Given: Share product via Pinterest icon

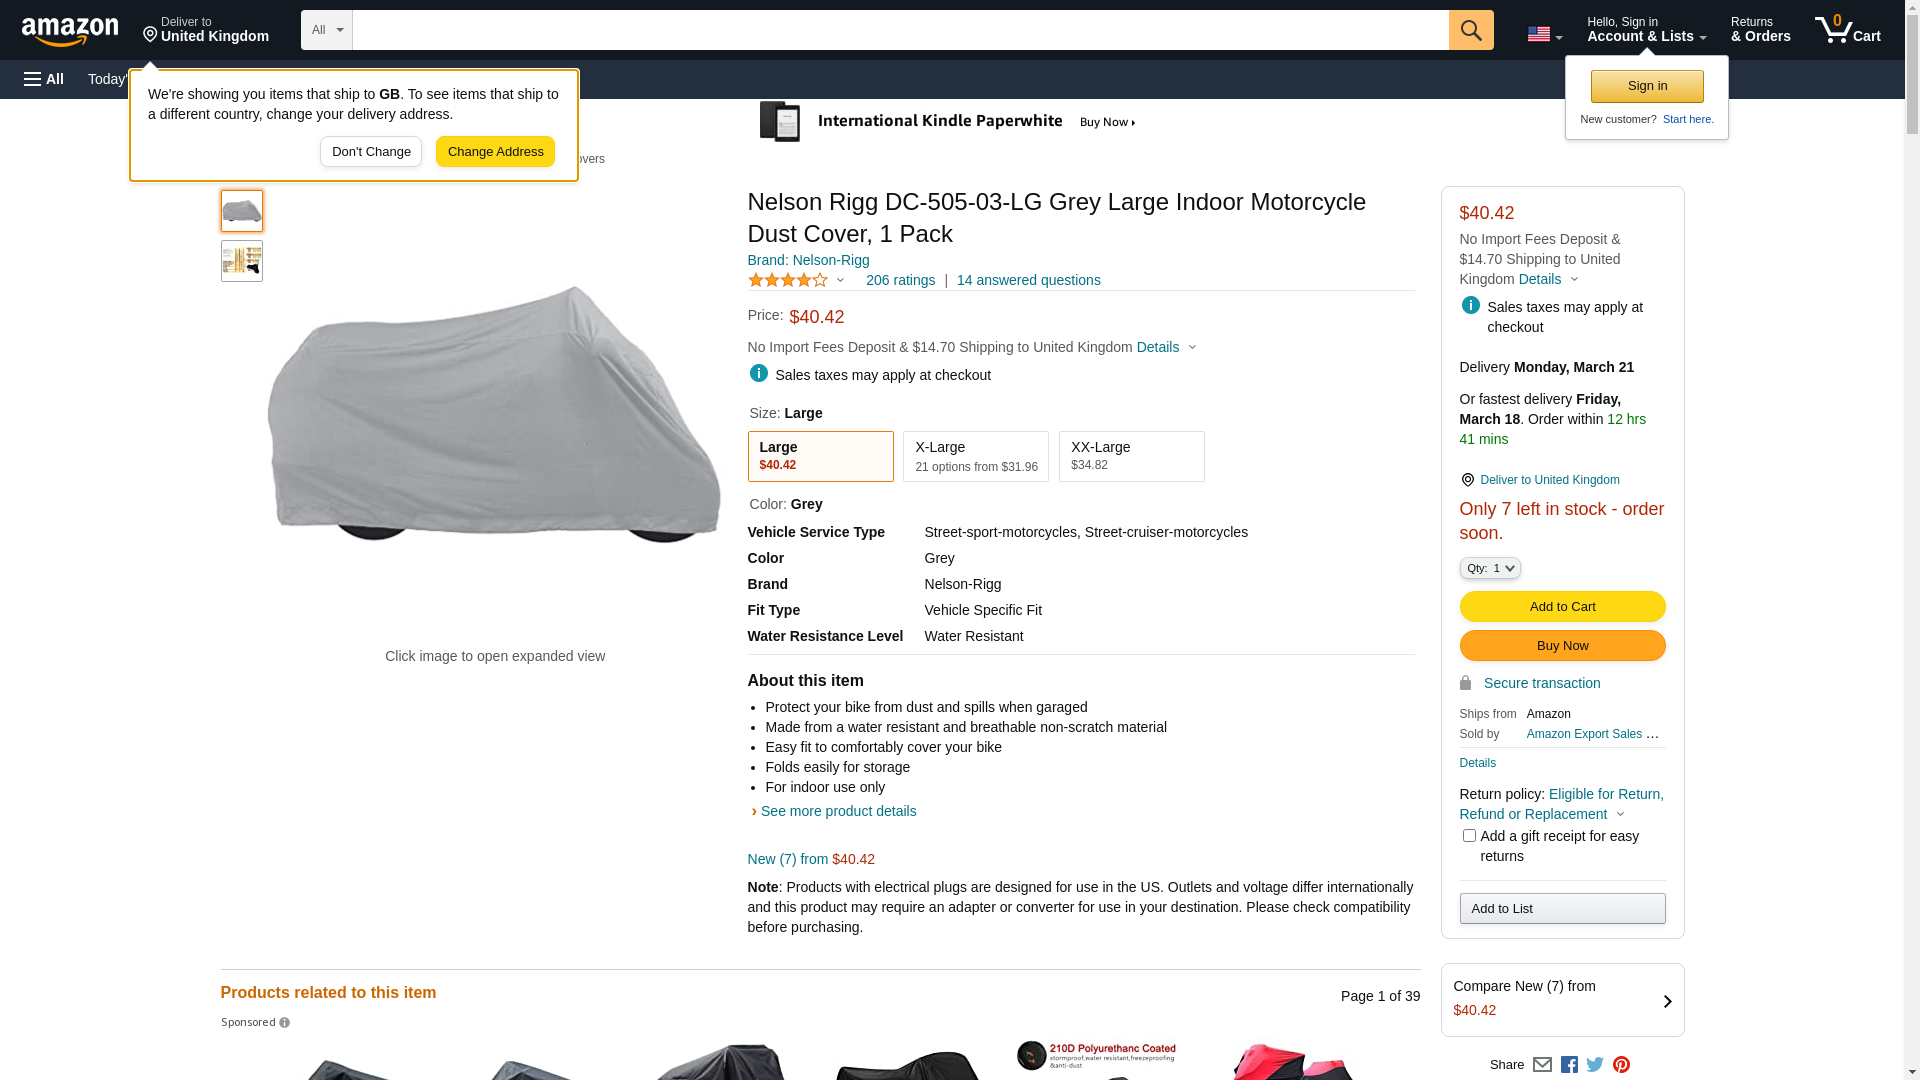Looking at the screenshot, I should click(x=1621, y=1065).
